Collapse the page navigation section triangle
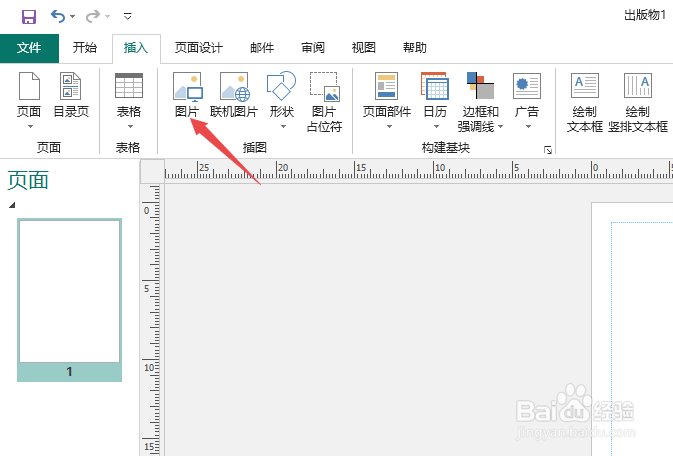 point(12,205)
